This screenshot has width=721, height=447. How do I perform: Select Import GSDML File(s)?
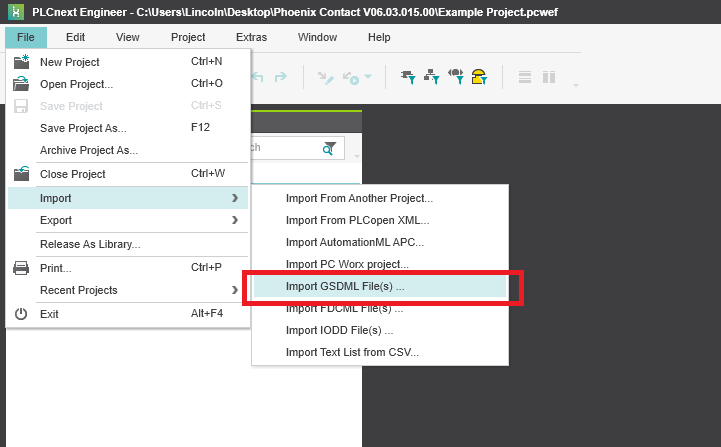pyautogui.click(x=345, y=286)
